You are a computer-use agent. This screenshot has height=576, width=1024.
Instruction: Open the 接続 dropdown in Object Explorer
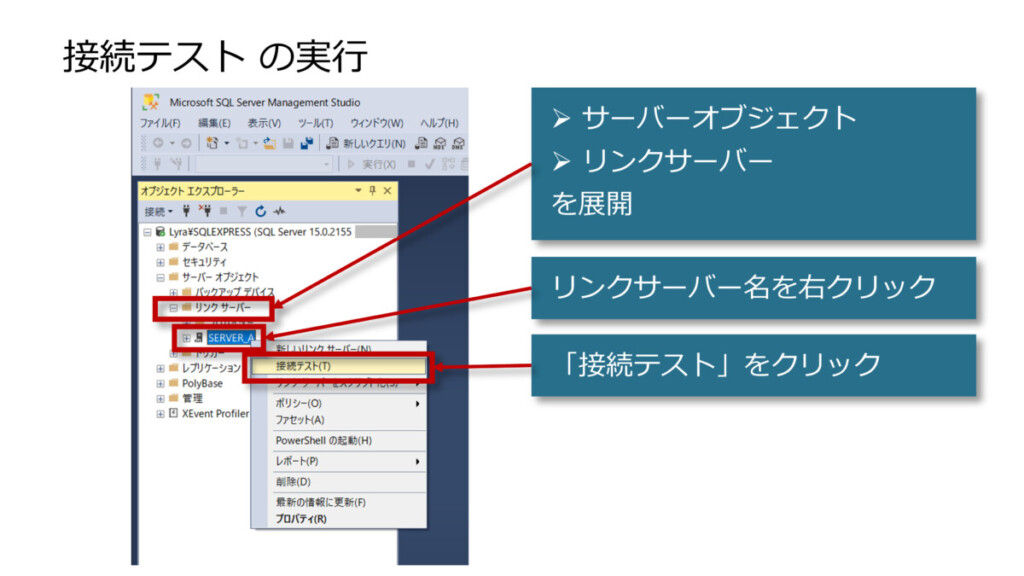coord(158,211)
